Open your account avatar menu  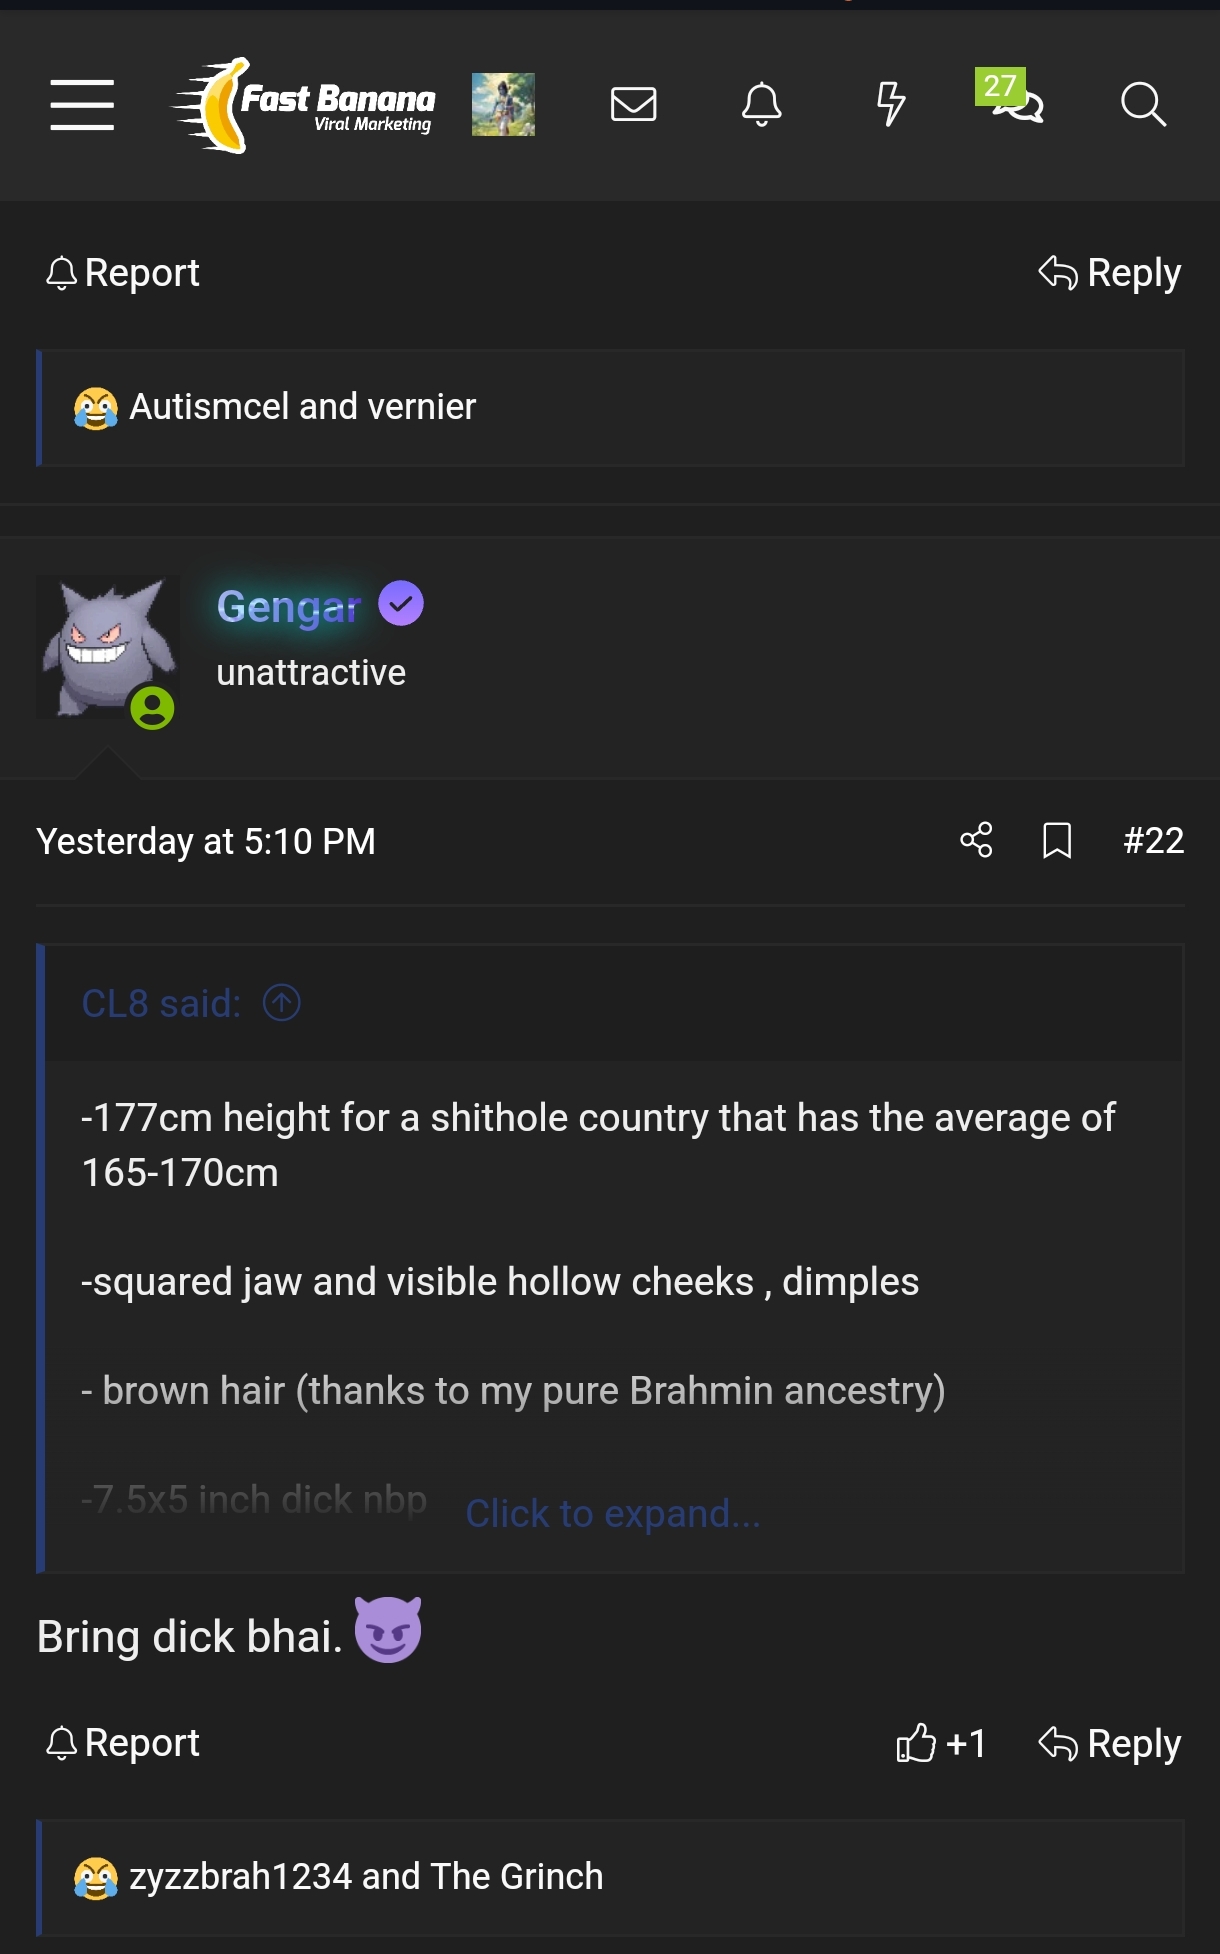(503, 104)
